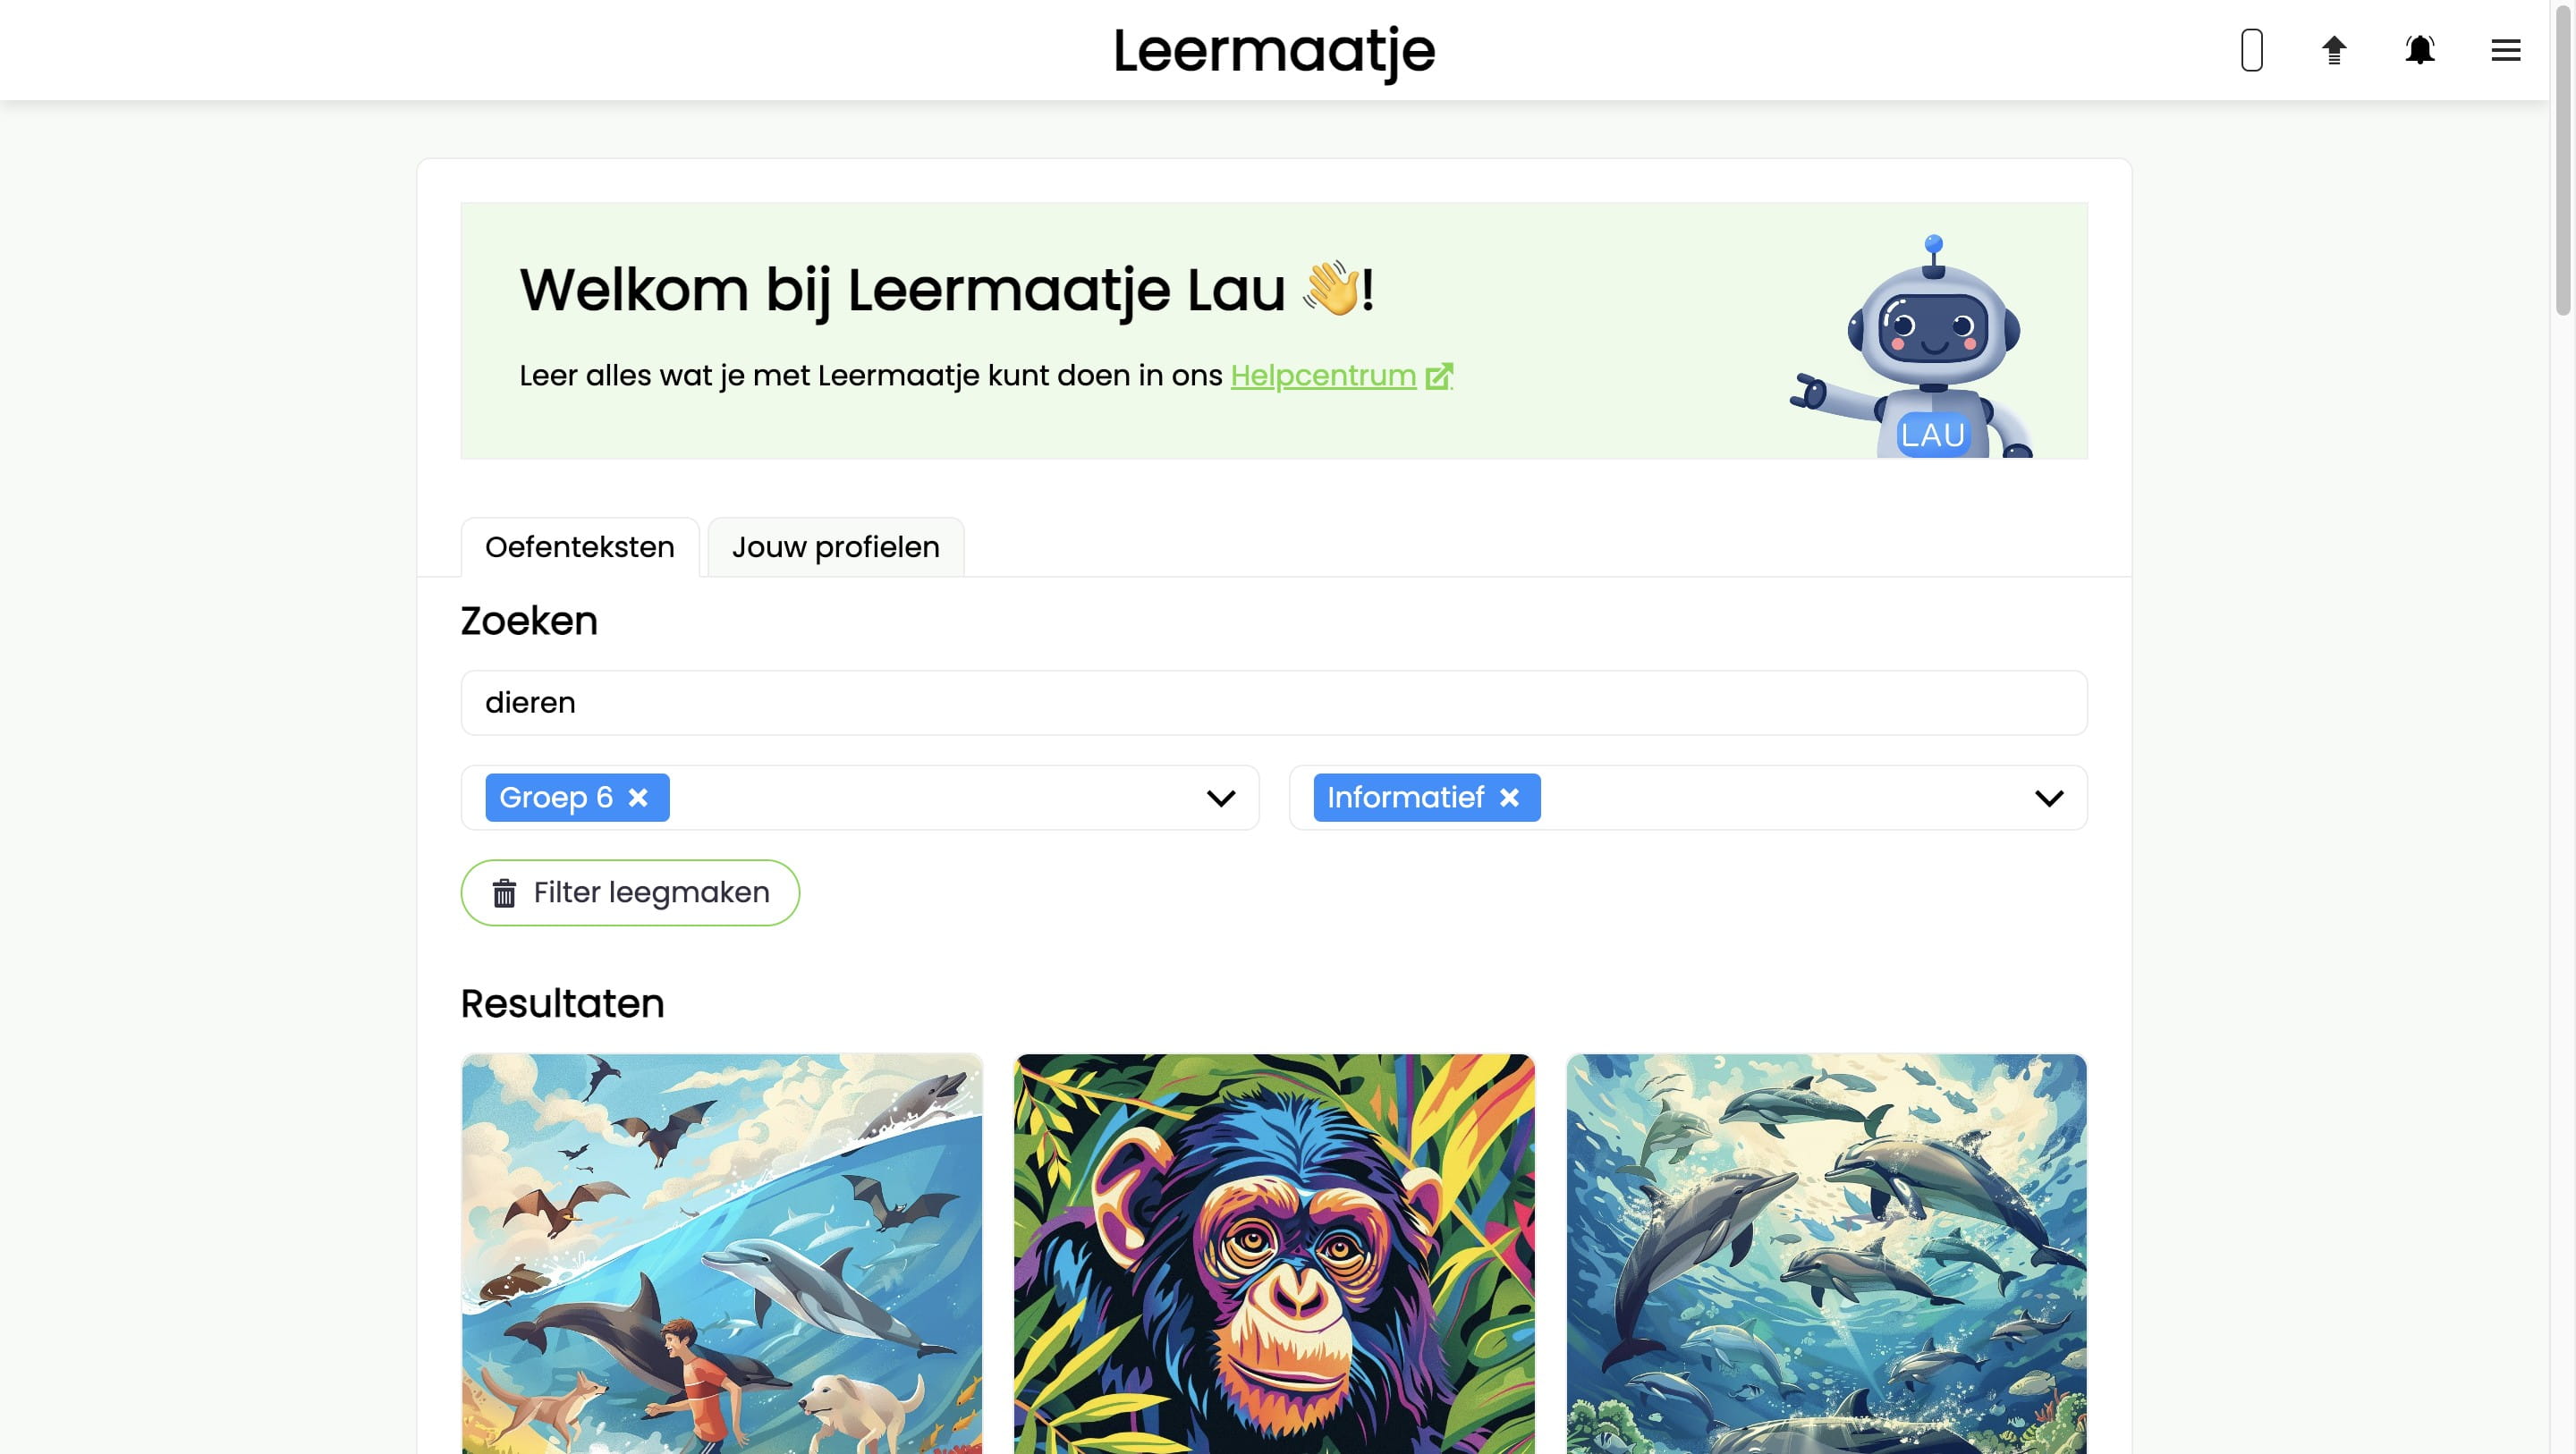
Task: Clear filters with Filter leegmaken button
Action: (x=630, y=893)
